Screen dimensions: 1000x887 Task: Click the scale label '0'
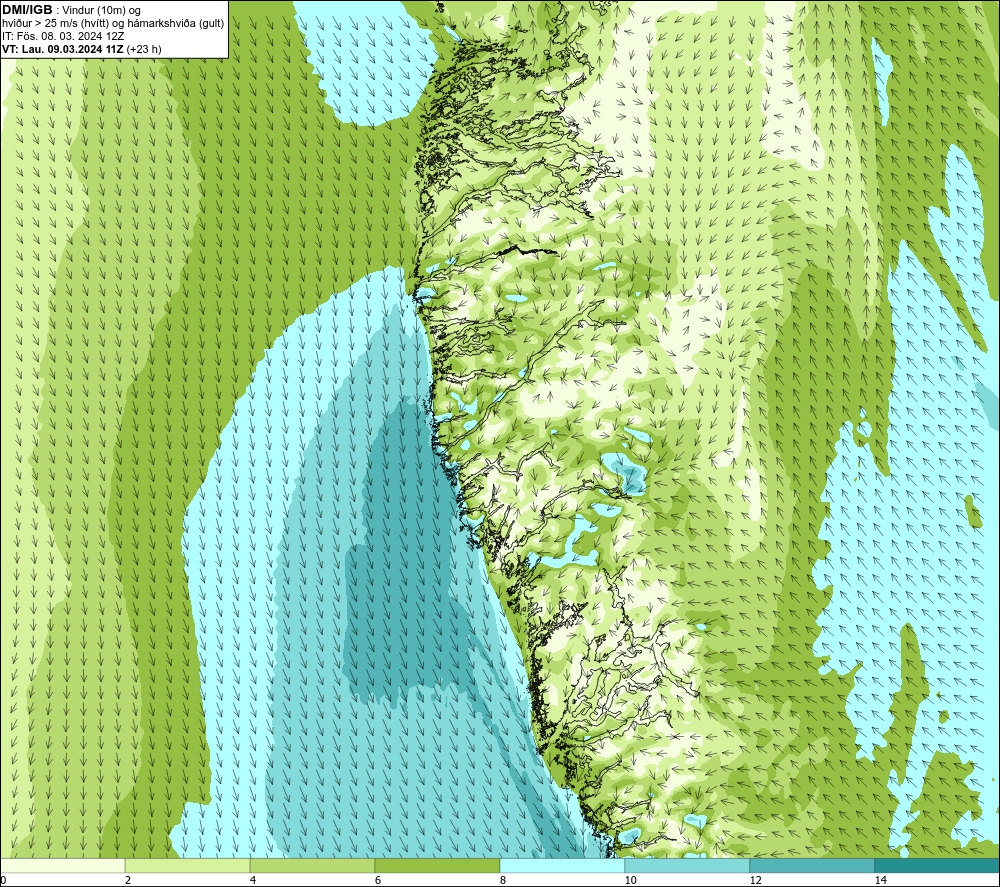point(3,880)
